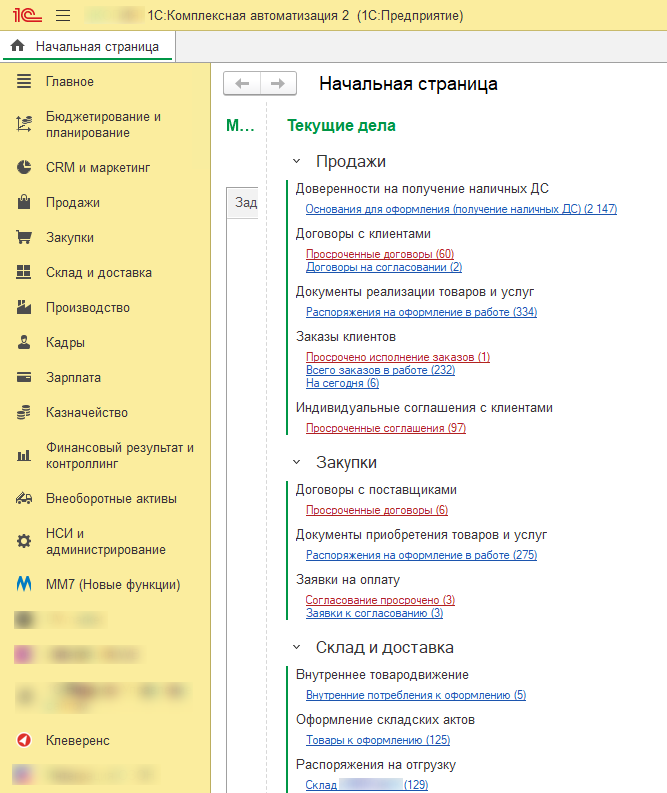The image size is (667, 793).
Task: Click the 1C logo icon
Action: [27, 15]
